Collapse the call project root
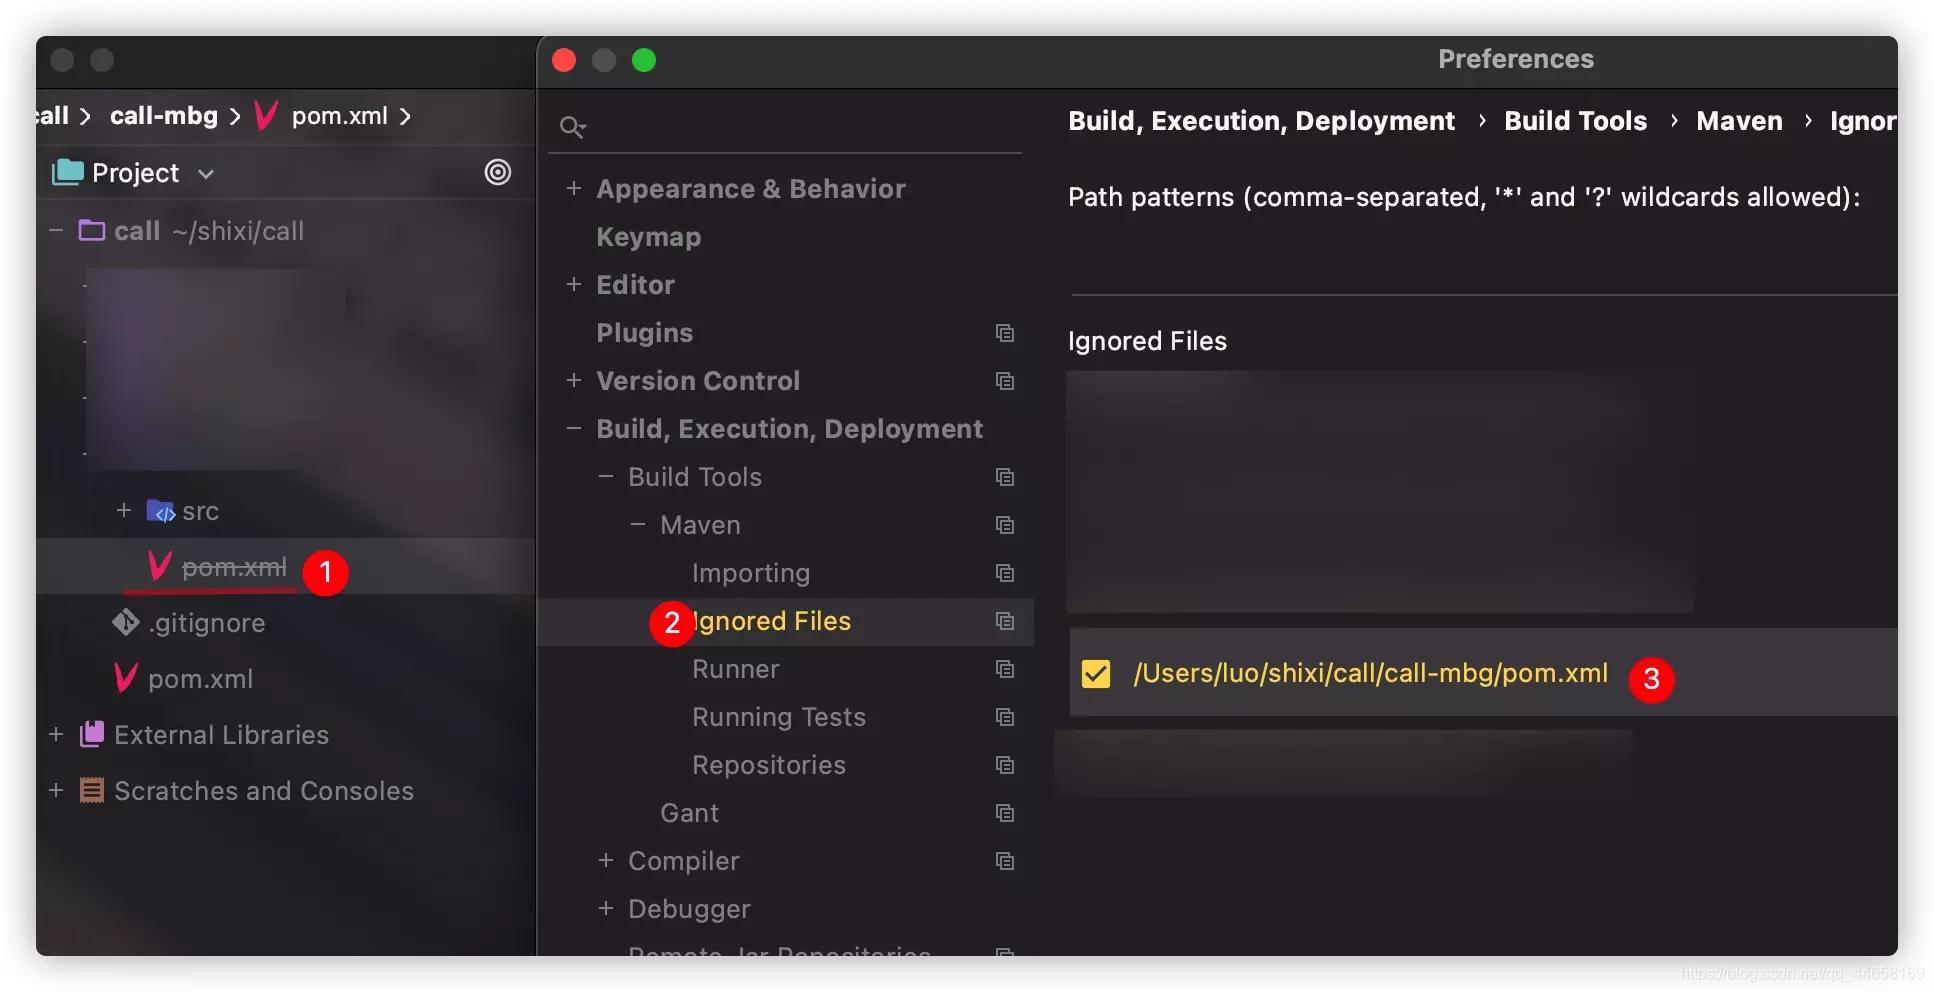This screenshot has height=992, width=1934. (56, 230)
